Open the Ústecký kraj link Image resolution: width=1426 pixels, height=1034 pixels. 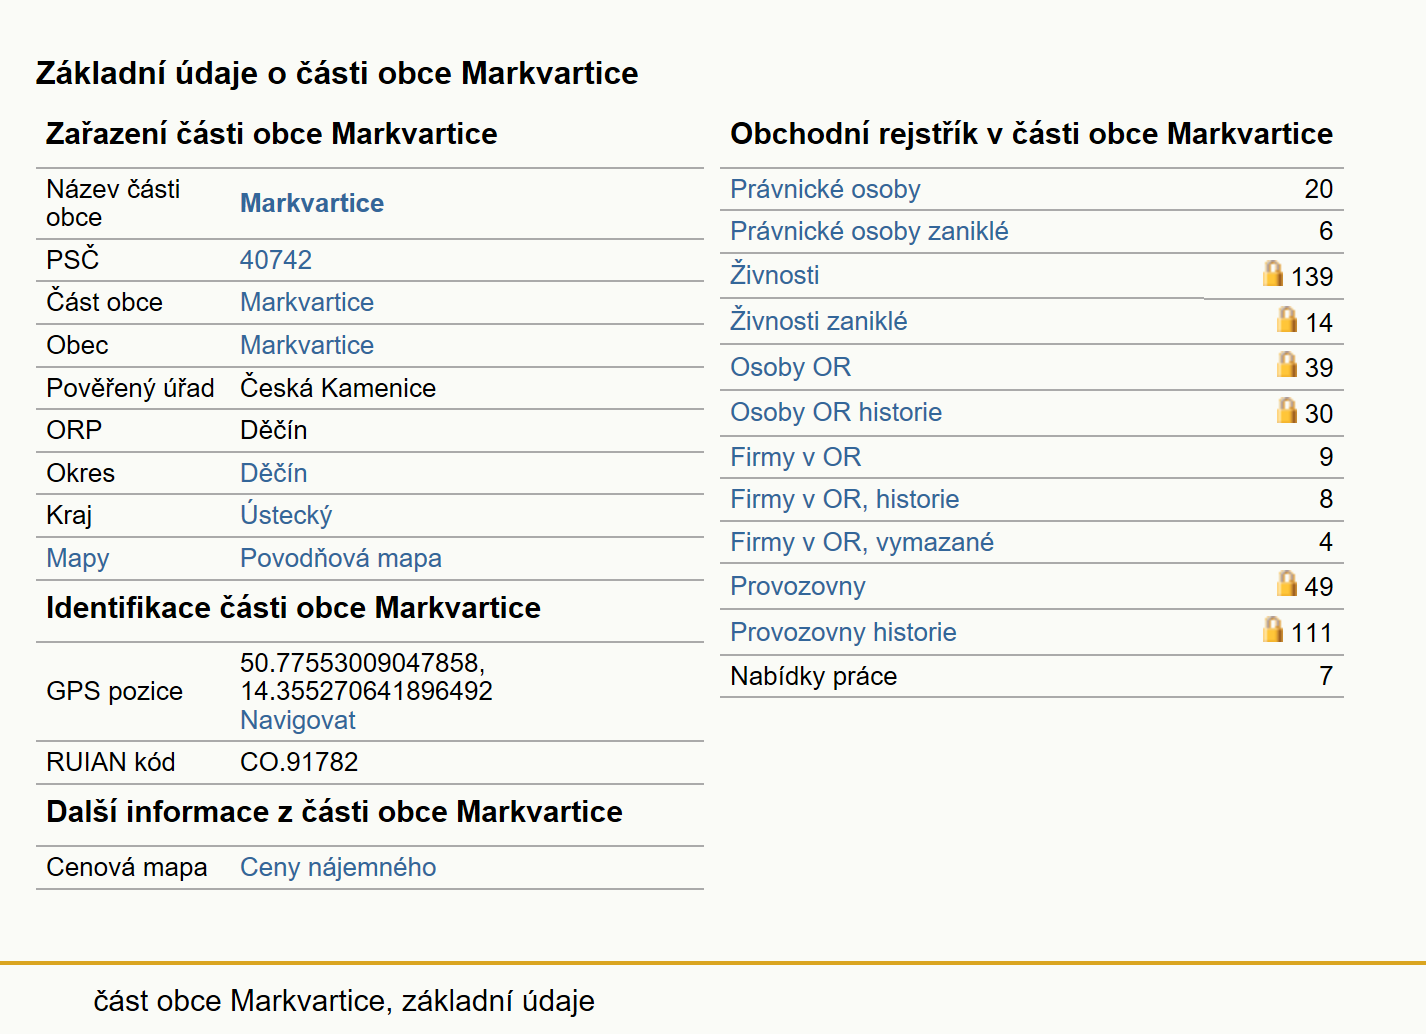pos(286,515)
